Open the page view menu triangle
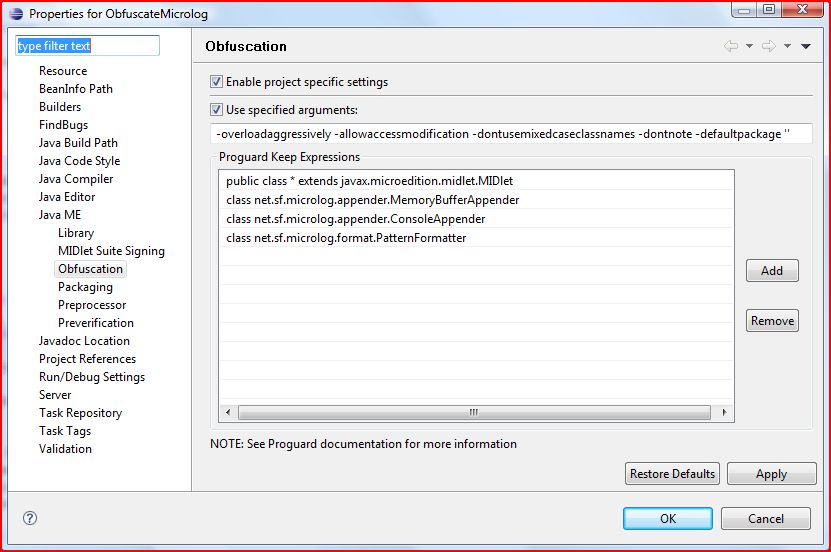Screen dimensions: 831x552 806,46
